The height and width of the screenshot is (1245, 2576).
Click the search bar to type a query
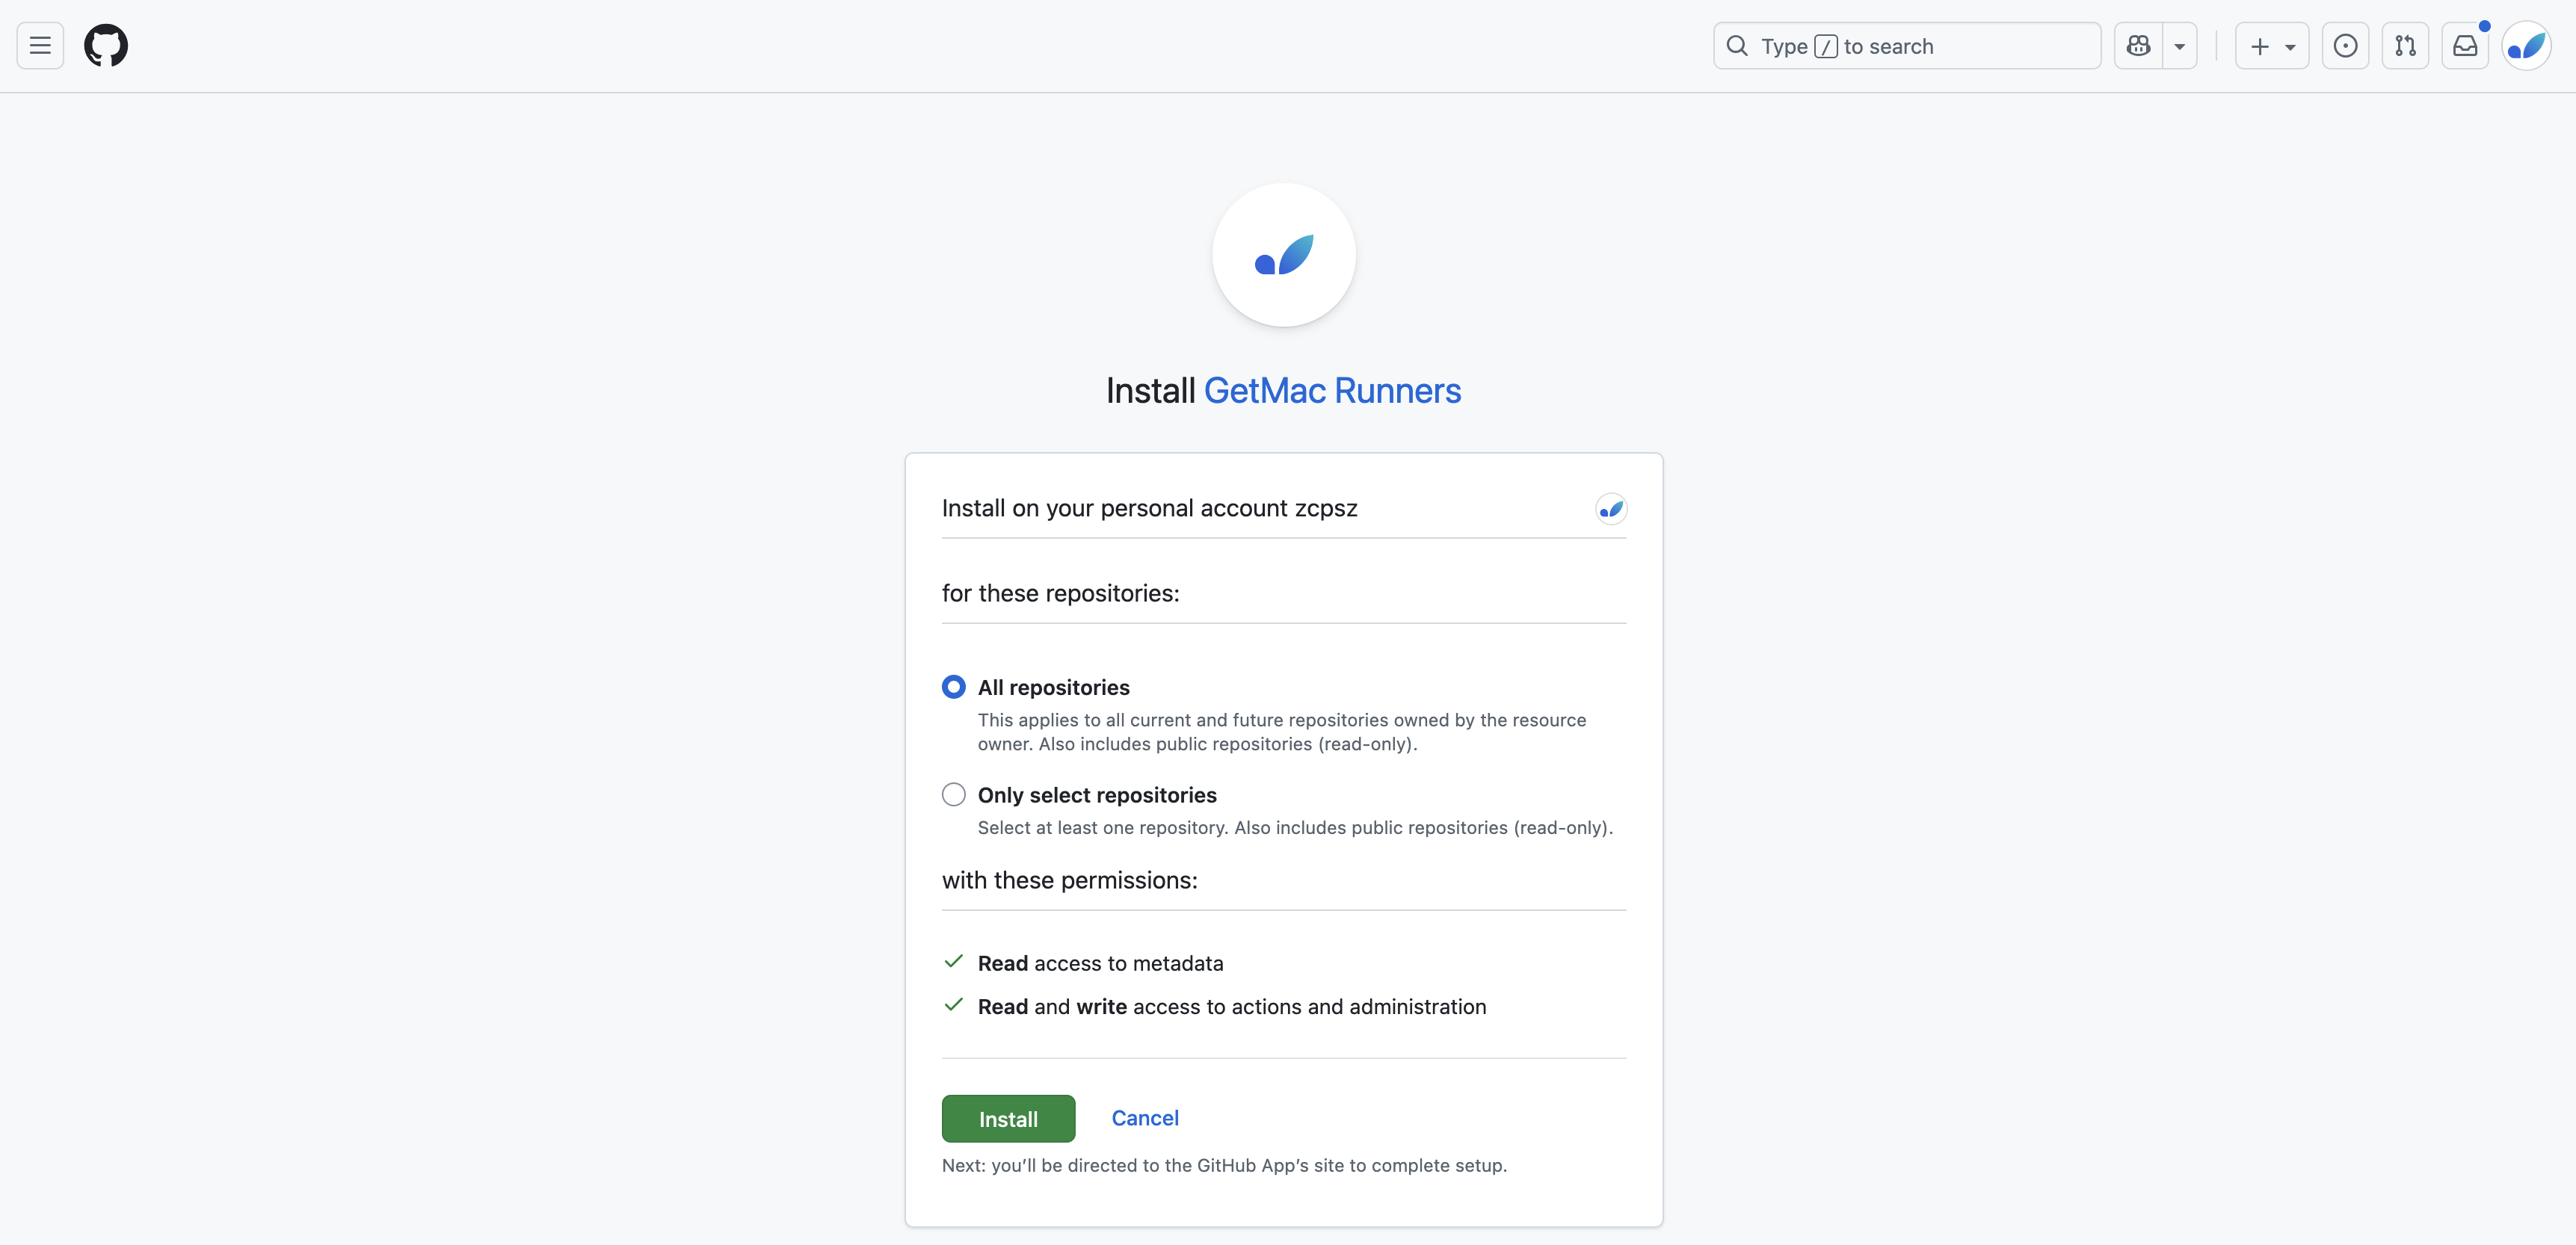coord(1905,45)
